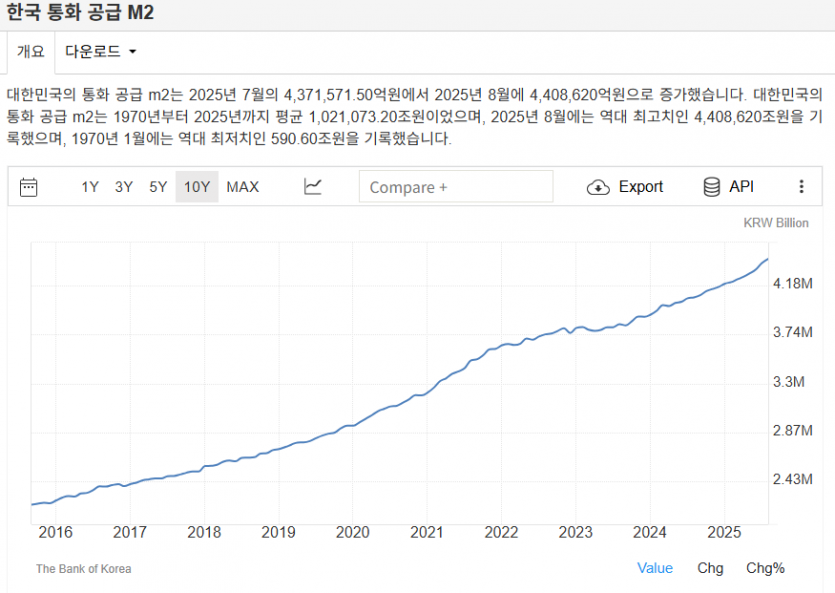Select the 10Y time range
This screenshot has height=593, width=835.
[x=197, y=187]
